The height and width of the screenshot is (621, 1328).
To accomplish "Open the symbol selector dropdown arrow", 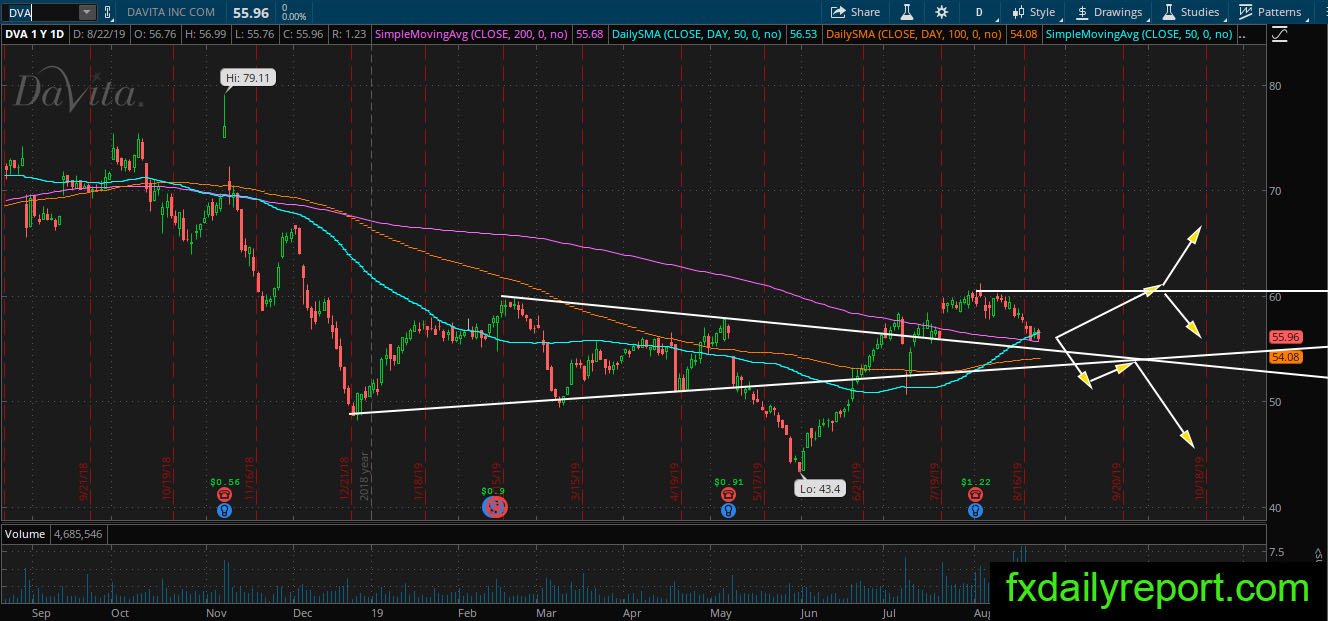I will coord(87,12).
